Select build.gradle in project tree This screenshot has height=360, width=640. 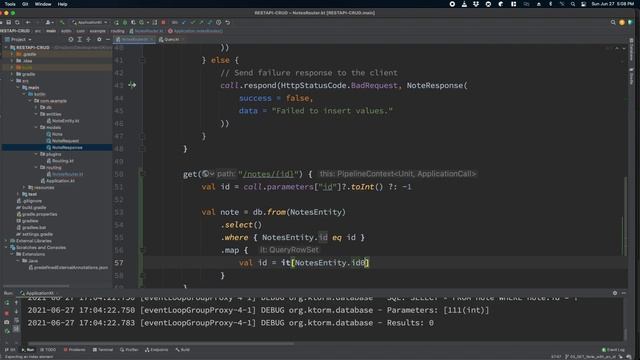31,207
